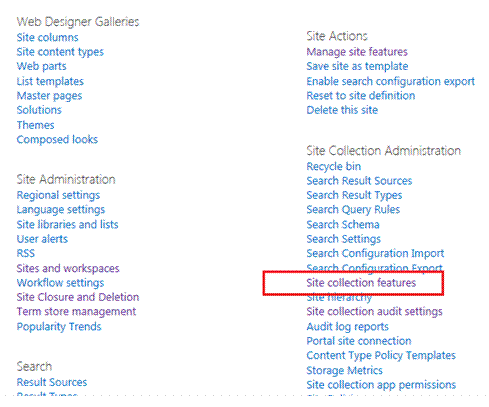This screenshot has width=489, height=407.
Task: Open Site collection features link
Action: click(361, 283)
